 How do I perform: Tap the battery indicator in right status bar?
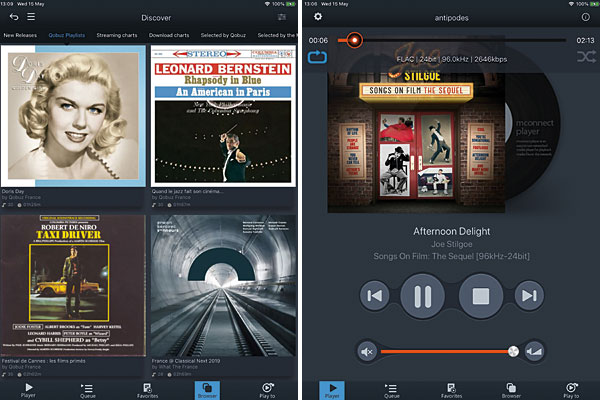[595, 4]
